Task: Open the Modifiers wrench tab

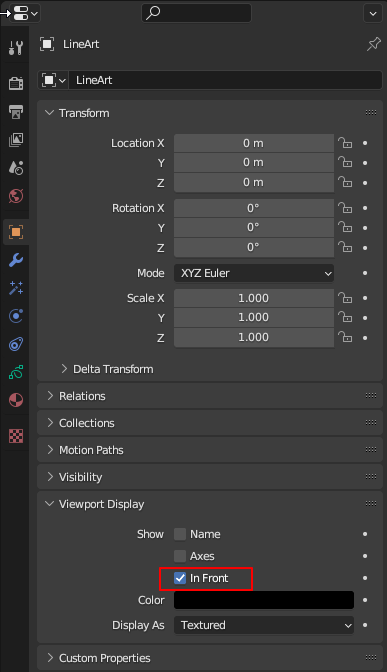Action: coord(16,260)
